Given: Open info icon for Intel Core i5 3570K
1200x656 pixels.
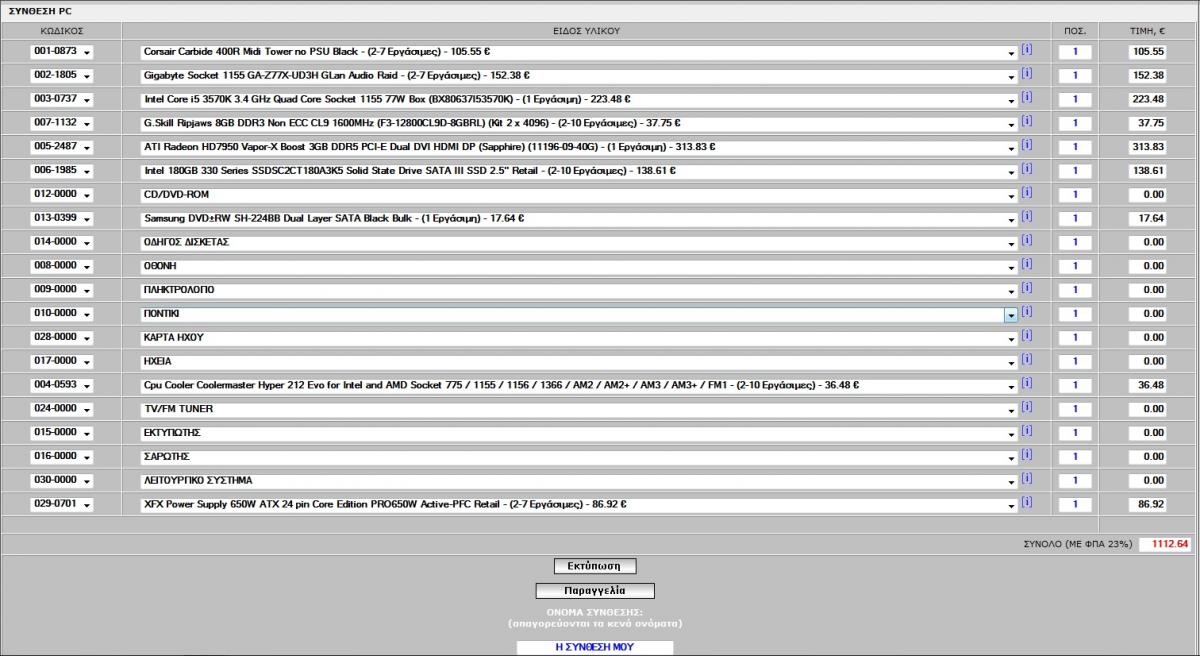Looking at the screenshot, I should pos(1026,98).
